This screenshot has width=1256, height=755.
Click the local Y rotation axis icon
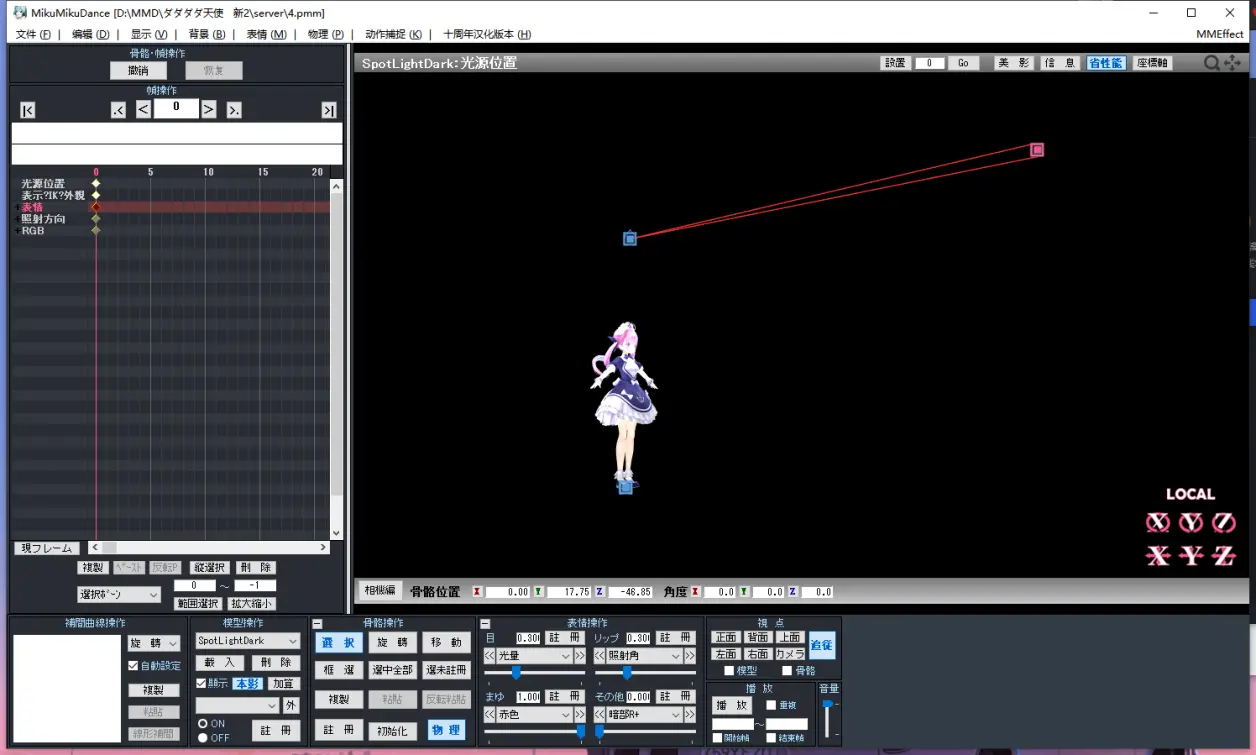coord(1191,523)
